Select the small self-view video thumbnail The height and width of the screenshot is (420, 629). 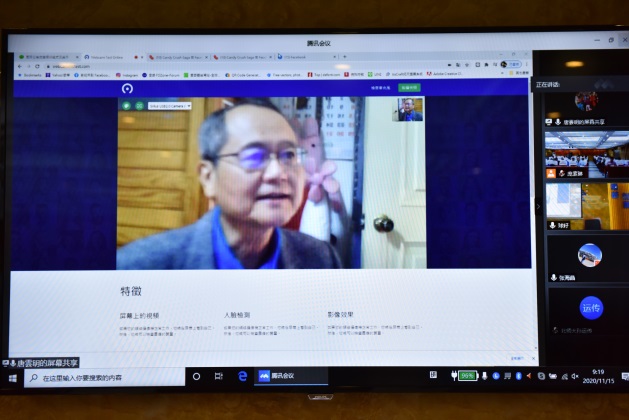409,109
